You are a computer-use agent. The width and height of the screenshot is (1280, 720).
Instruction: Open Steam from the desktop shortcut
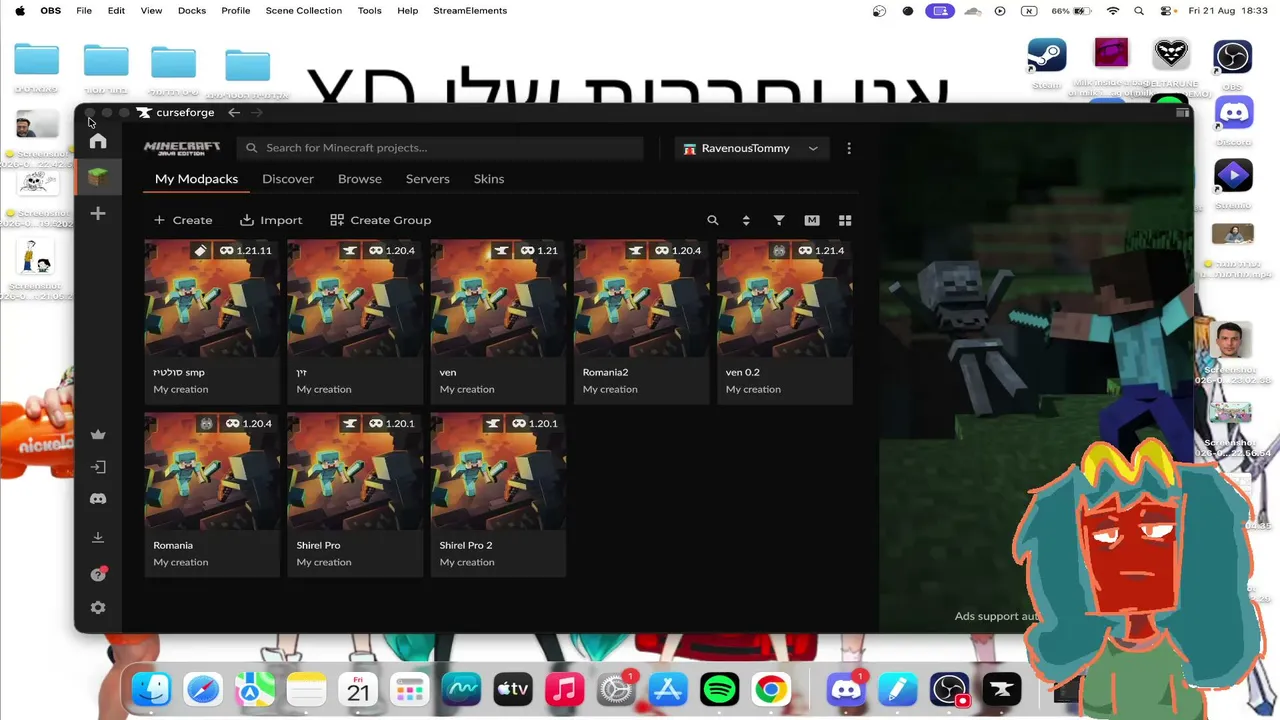[1047, 55]
